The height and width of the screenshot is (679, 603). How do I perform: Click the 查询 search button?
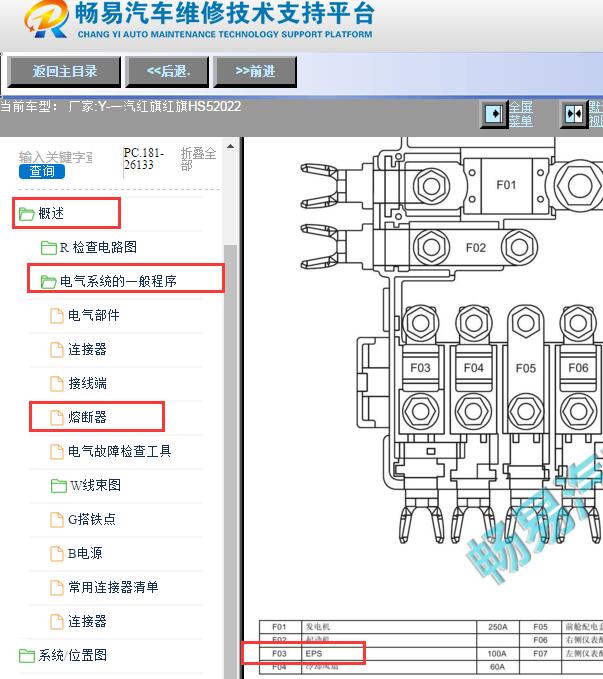pyautogui.click(x=42, y=171)
